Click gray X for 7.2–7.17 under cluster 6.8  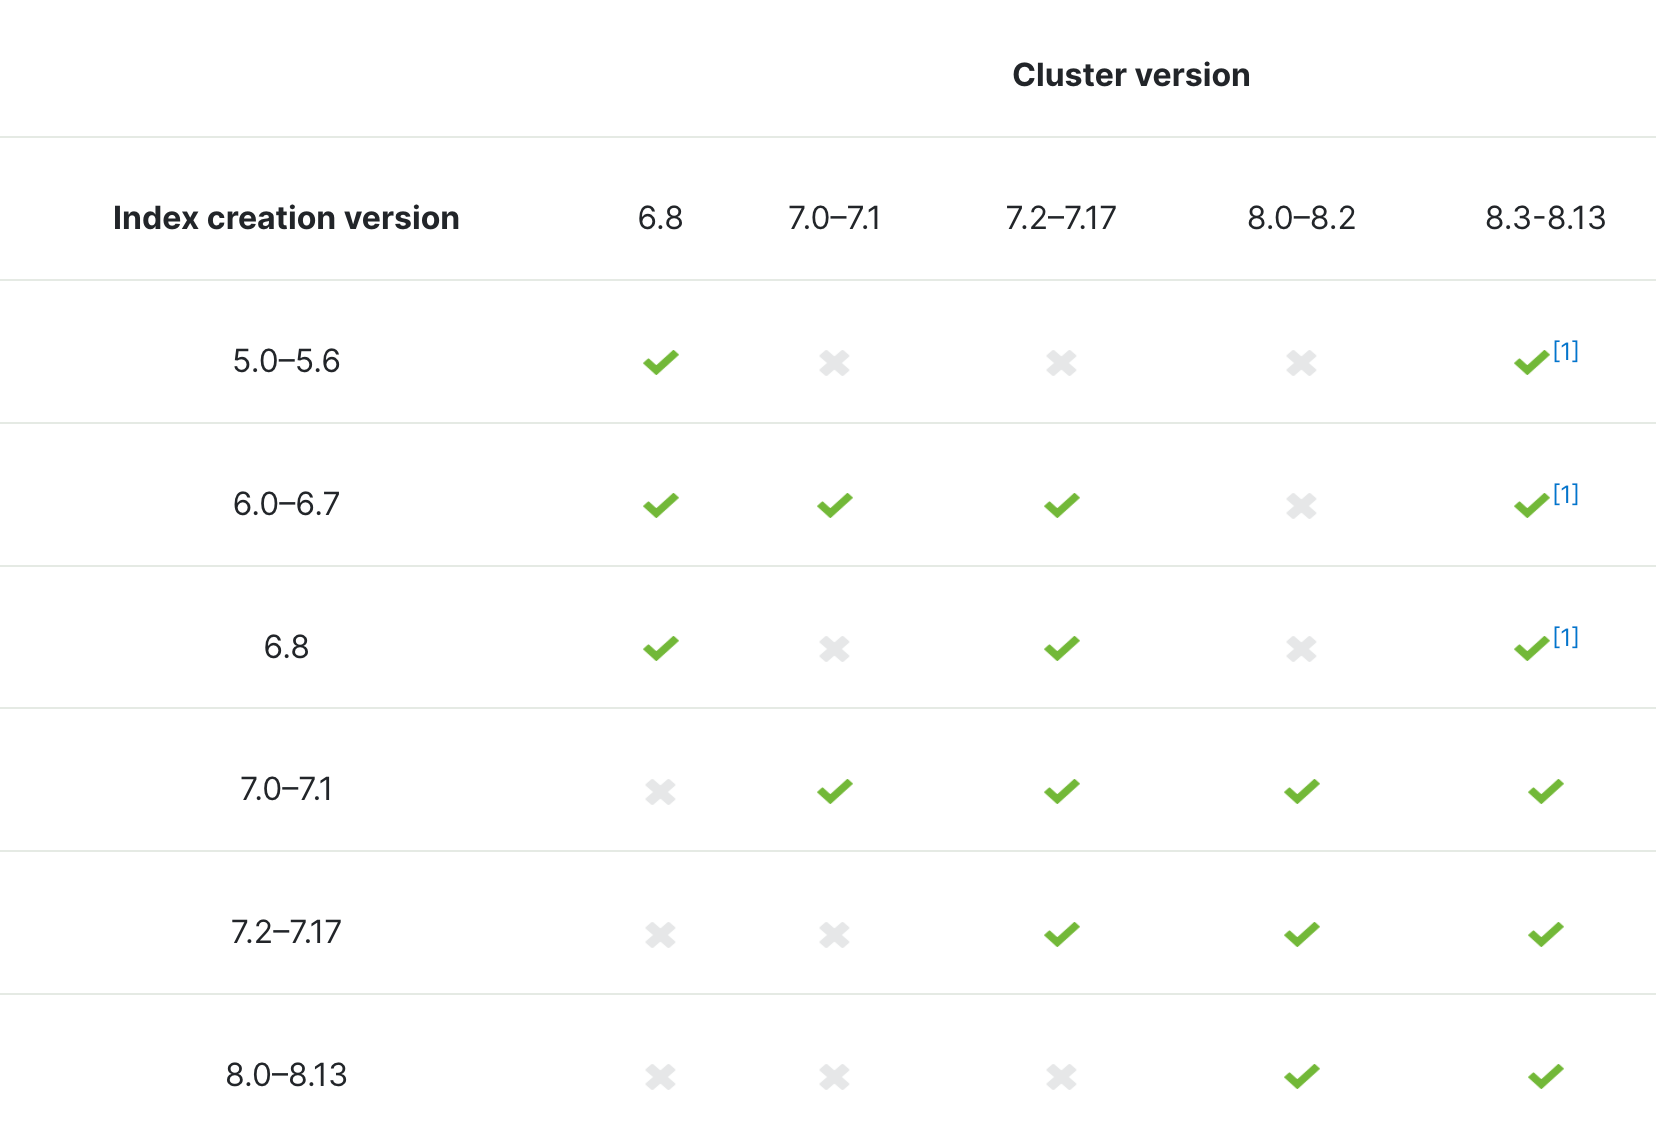coord(660,934)
